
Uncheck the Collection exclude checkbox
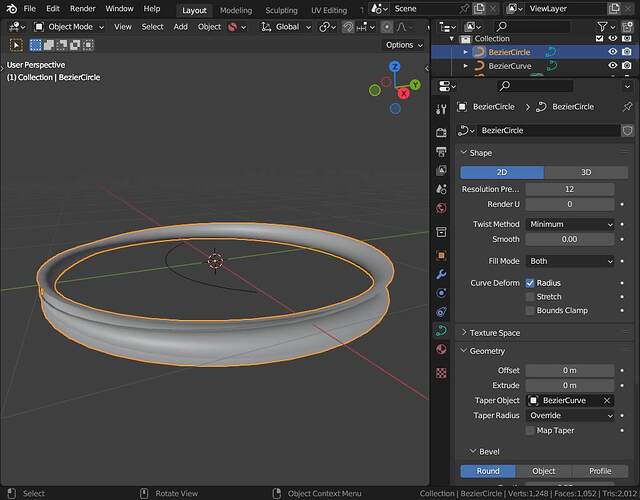click(599, 38)
